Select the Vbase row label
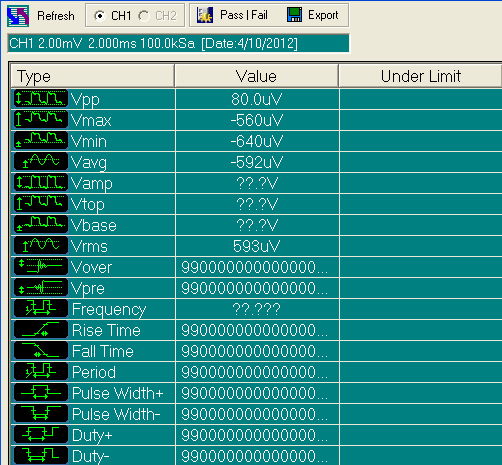The height and width of the screenshot is (465, 502). [x=94, y=225]
